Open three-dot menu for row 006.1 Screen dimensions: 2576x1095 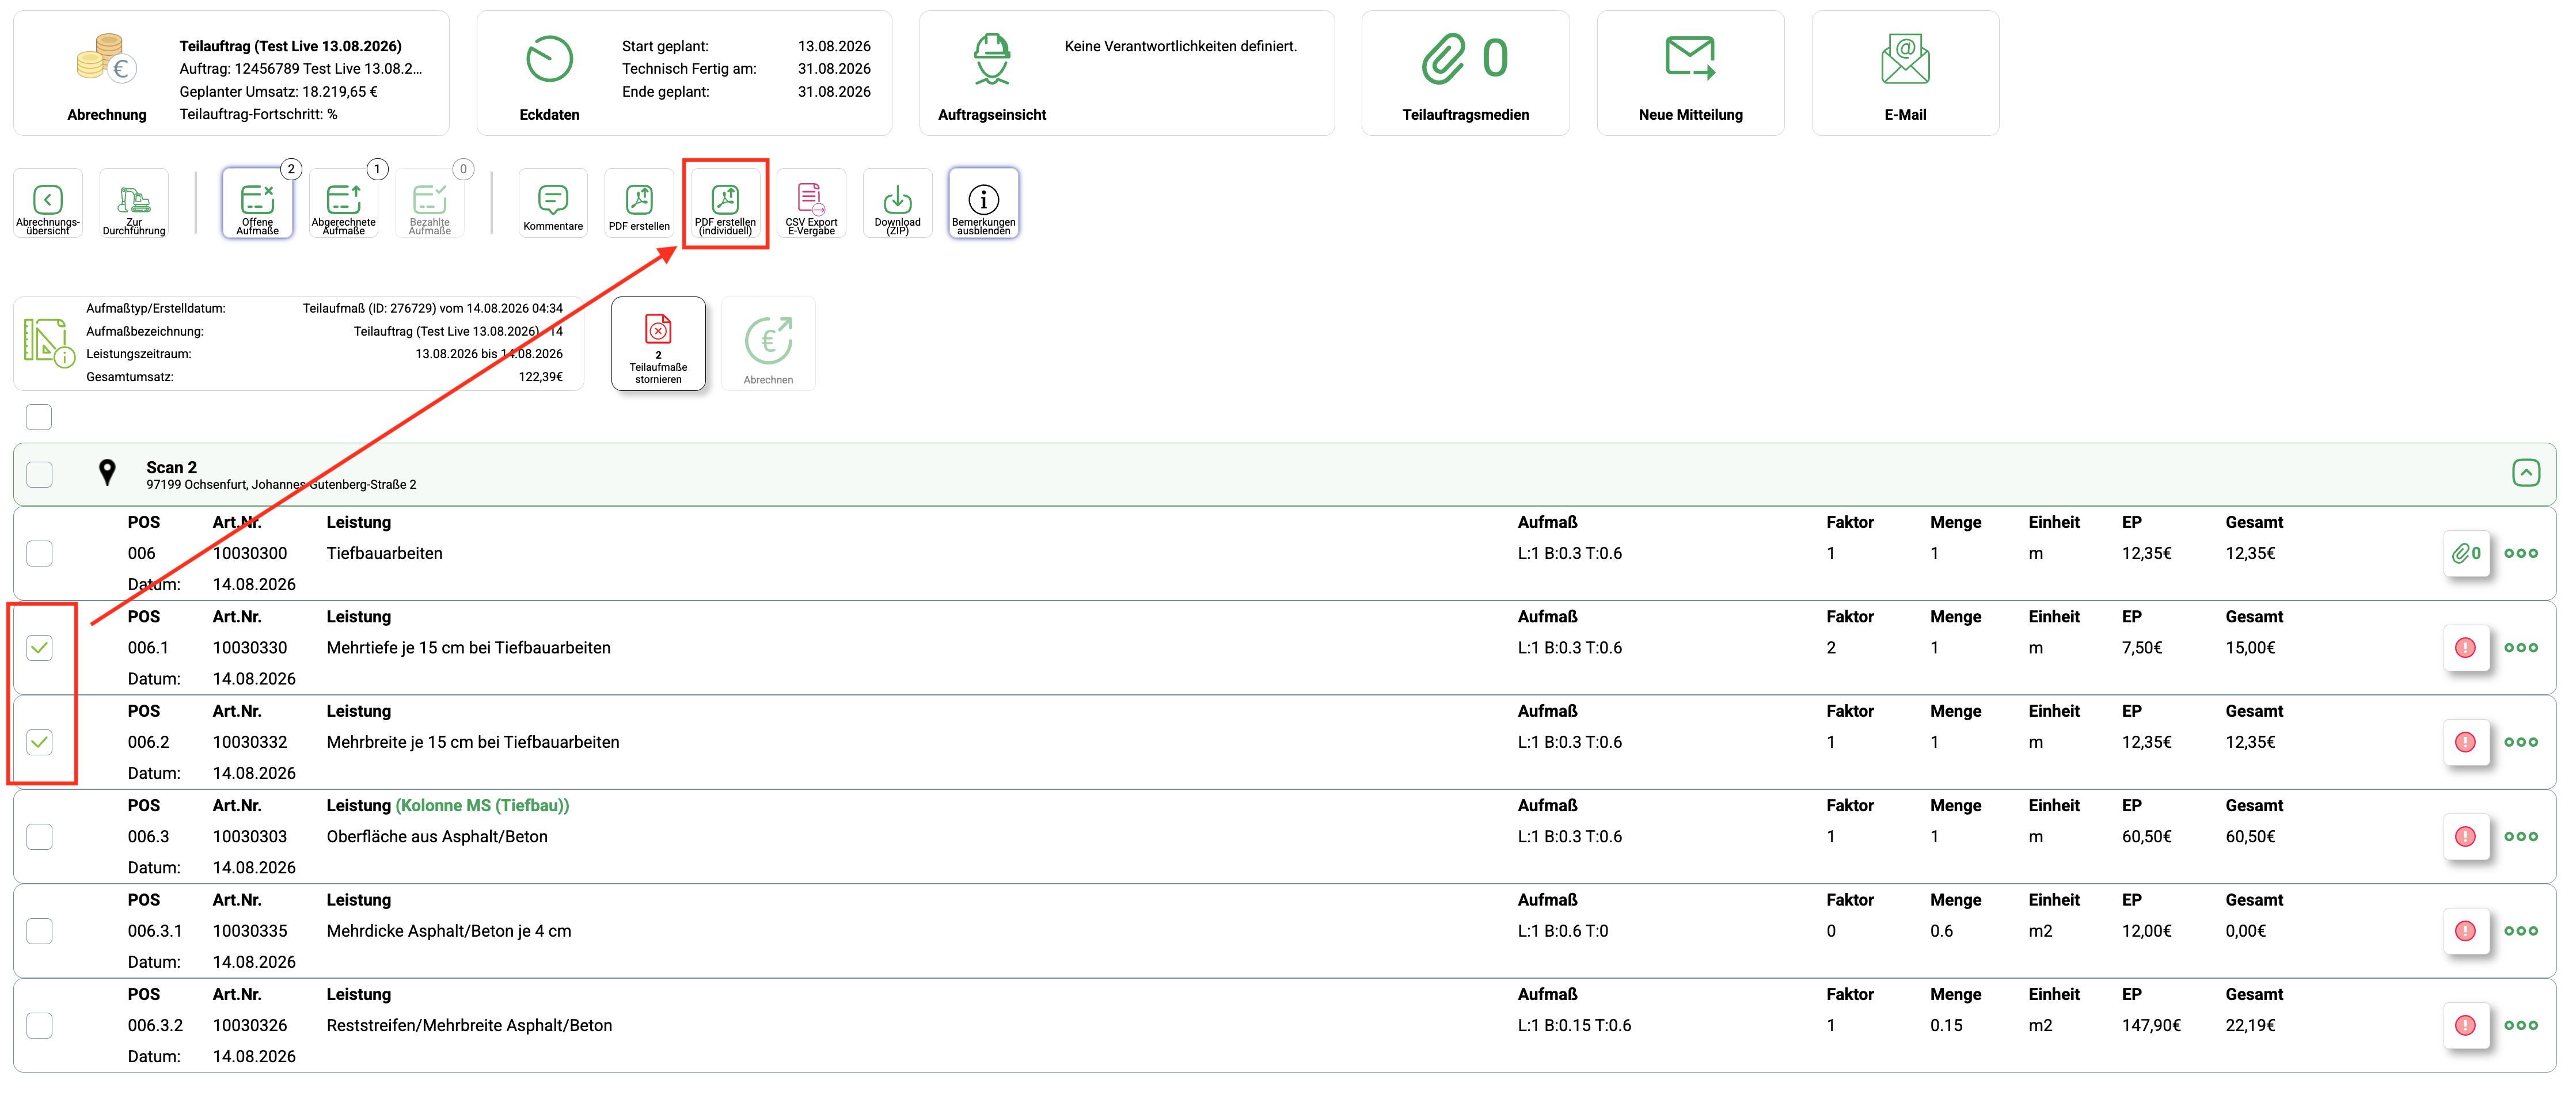click(2521, 648)
